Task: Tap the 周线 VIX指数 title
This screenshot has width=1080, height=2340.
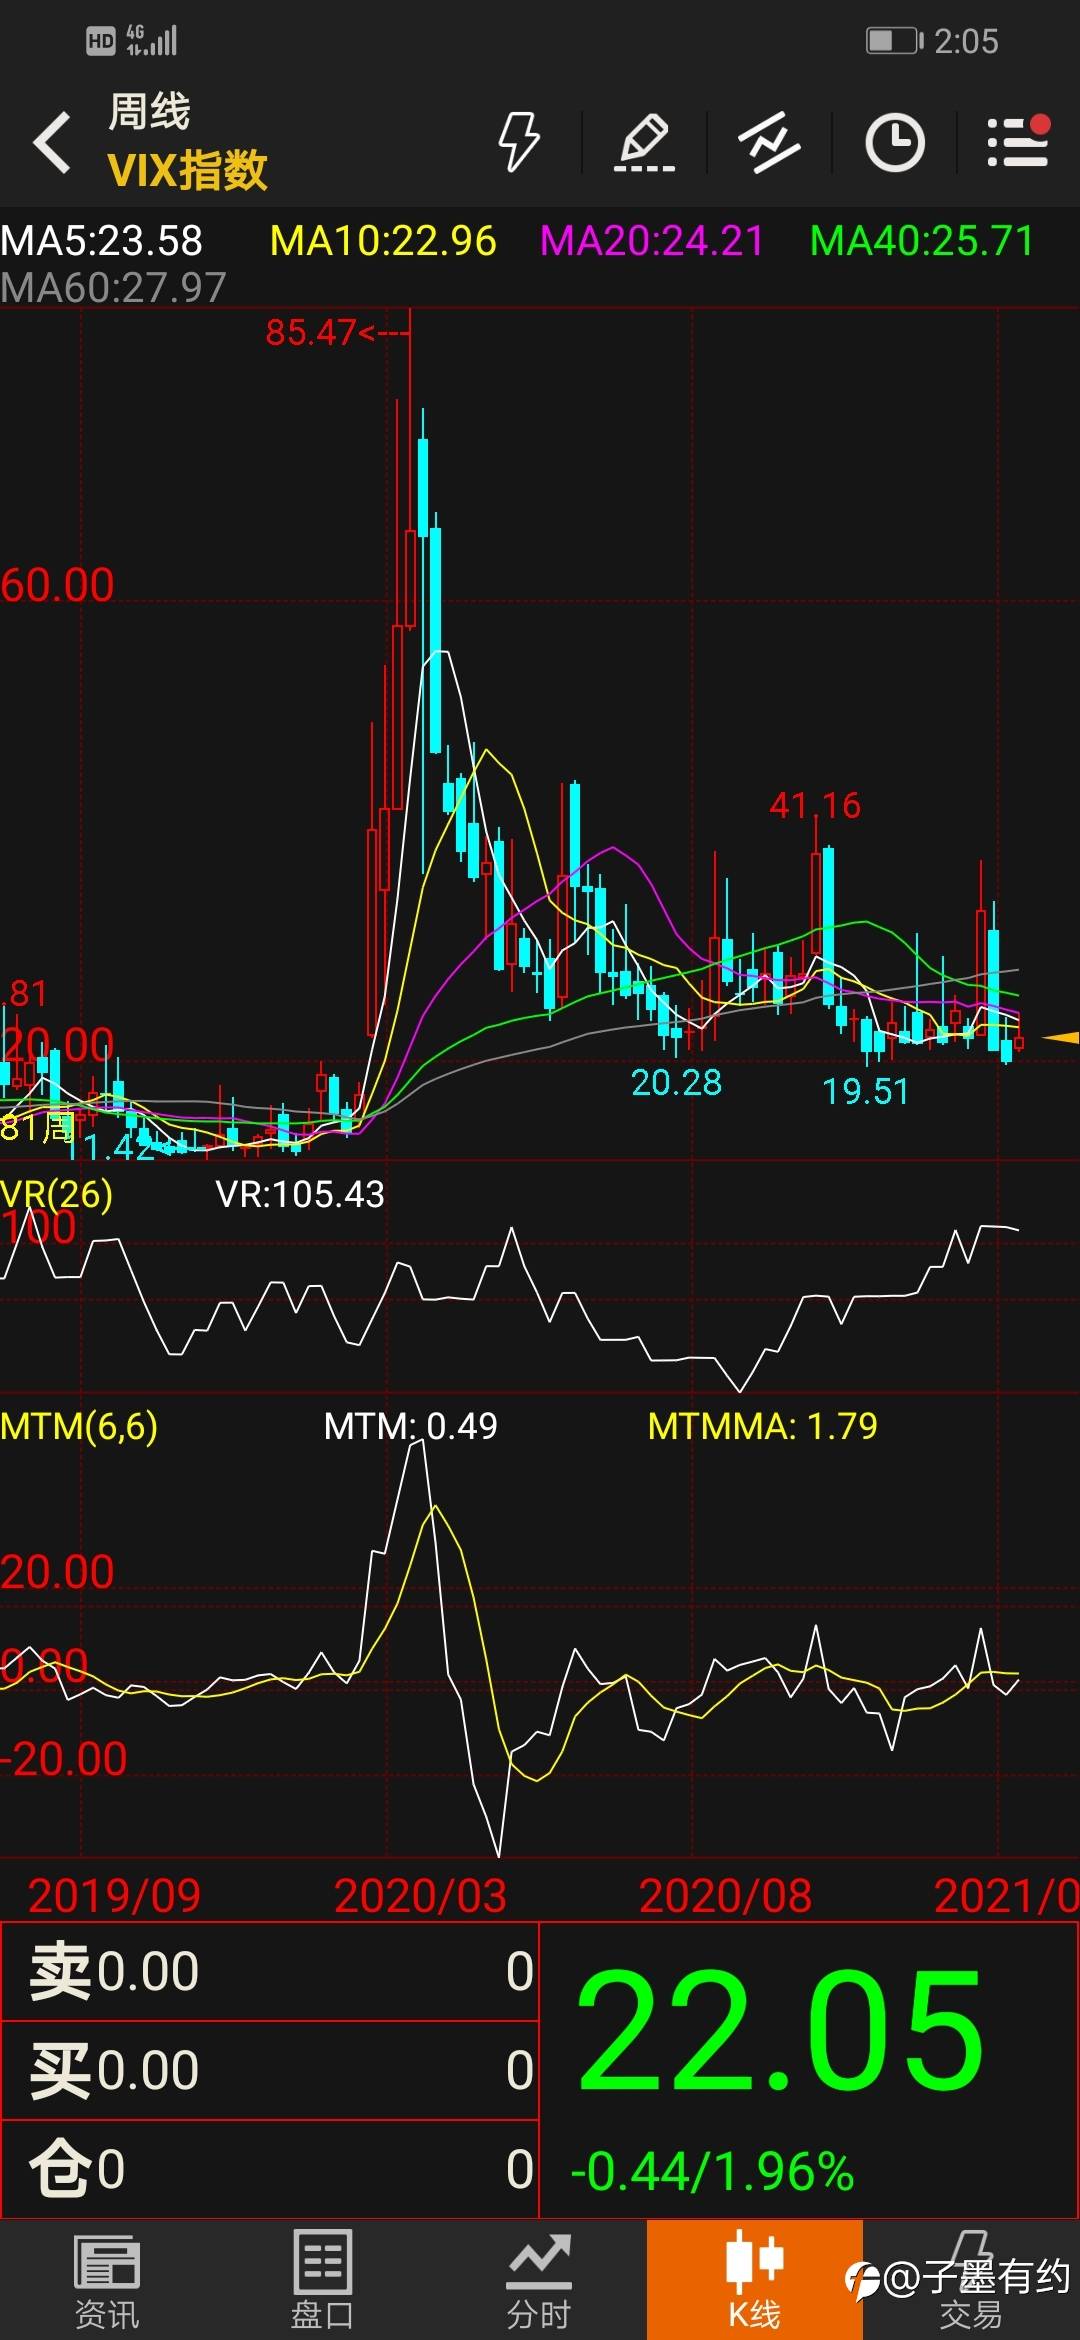Action: pyautogui.click(x=187, y=142)
